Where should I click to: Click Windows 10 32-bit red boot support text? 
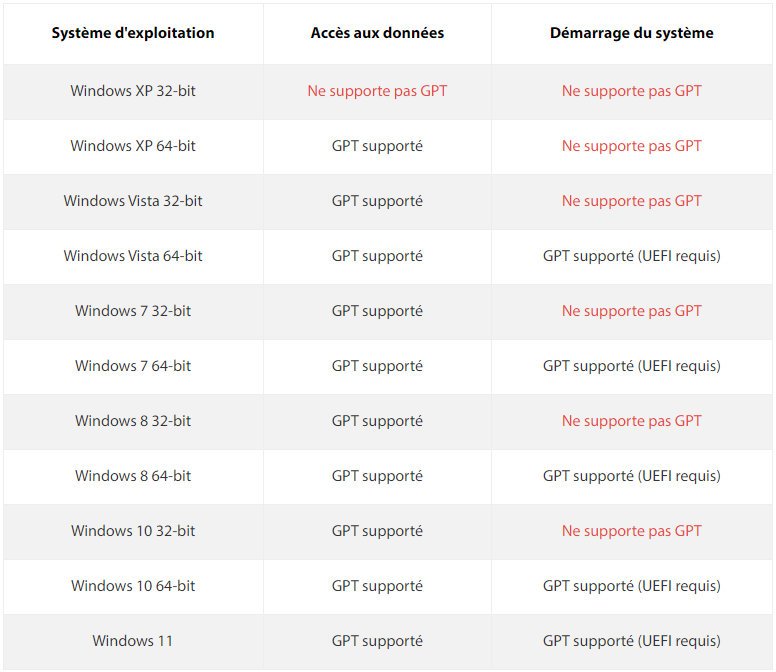tap(631, 531)
